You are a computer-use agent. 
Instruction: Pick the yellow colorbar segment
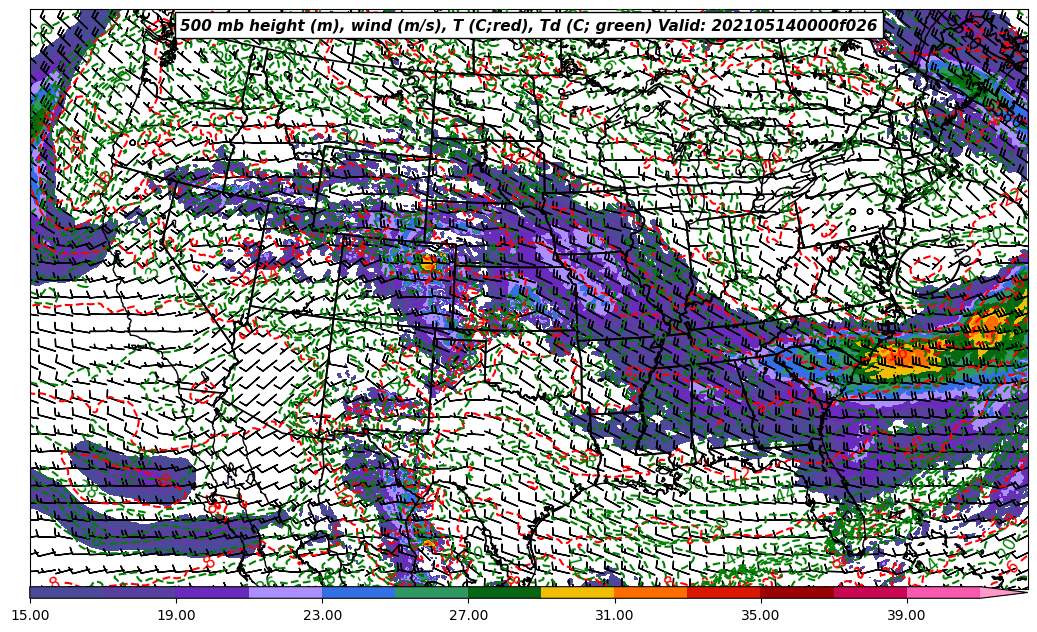(577, 592)
